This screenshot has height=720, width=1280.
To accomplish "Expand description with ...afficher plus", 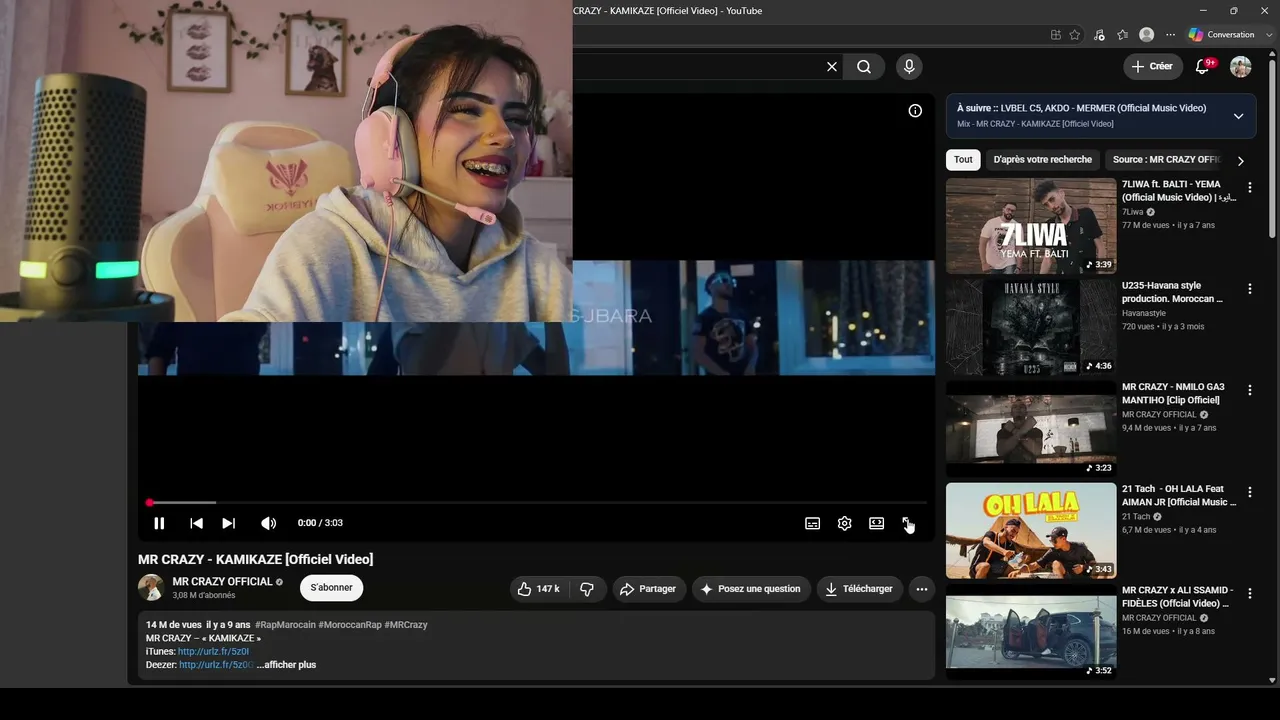I will [x=286, y=665].
